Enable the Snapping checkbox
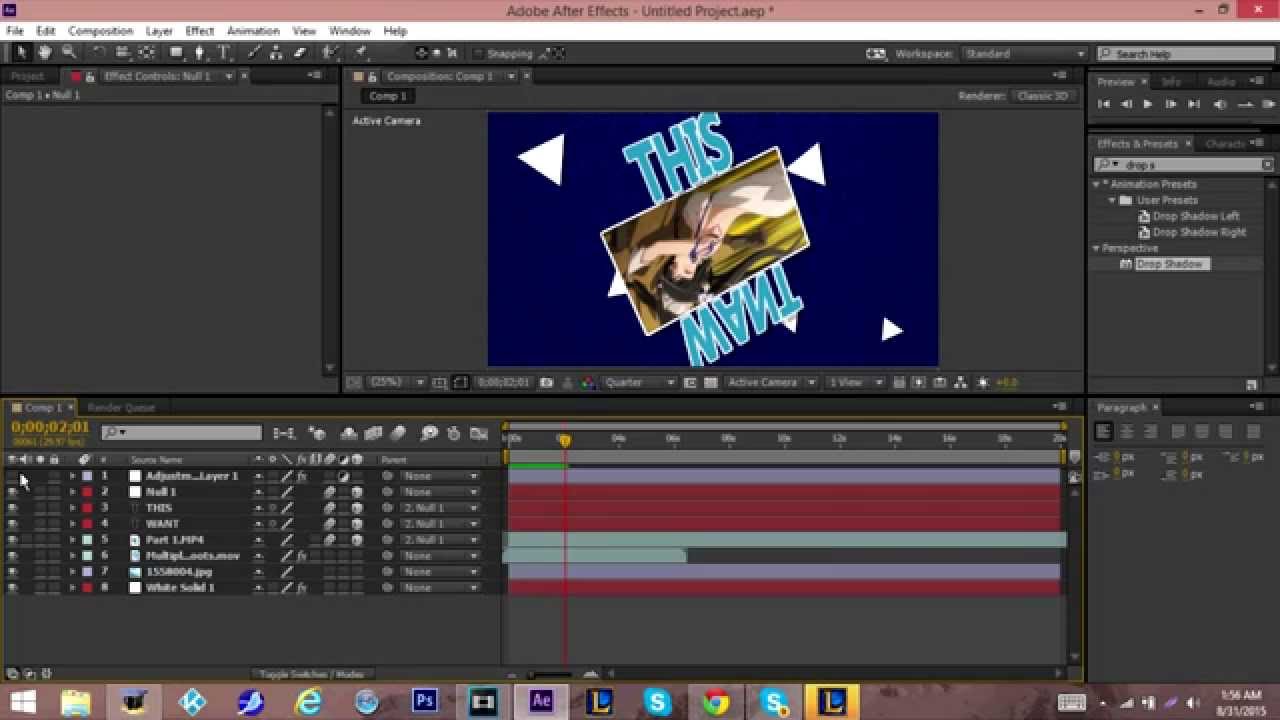This screenshot has width=1280, height=720. (x=478, y=53)
